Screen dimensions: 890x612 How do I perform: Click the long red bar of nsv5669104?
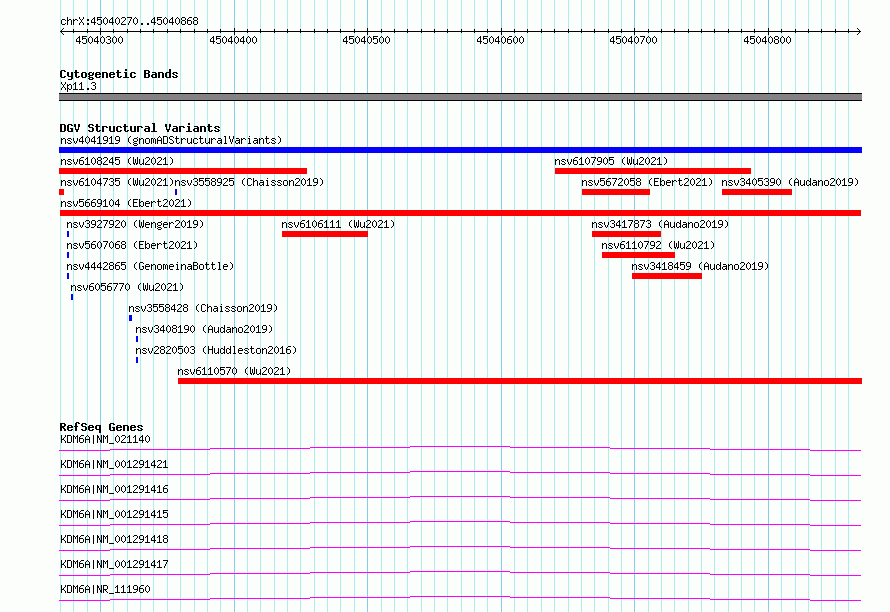tap(460, 213)
